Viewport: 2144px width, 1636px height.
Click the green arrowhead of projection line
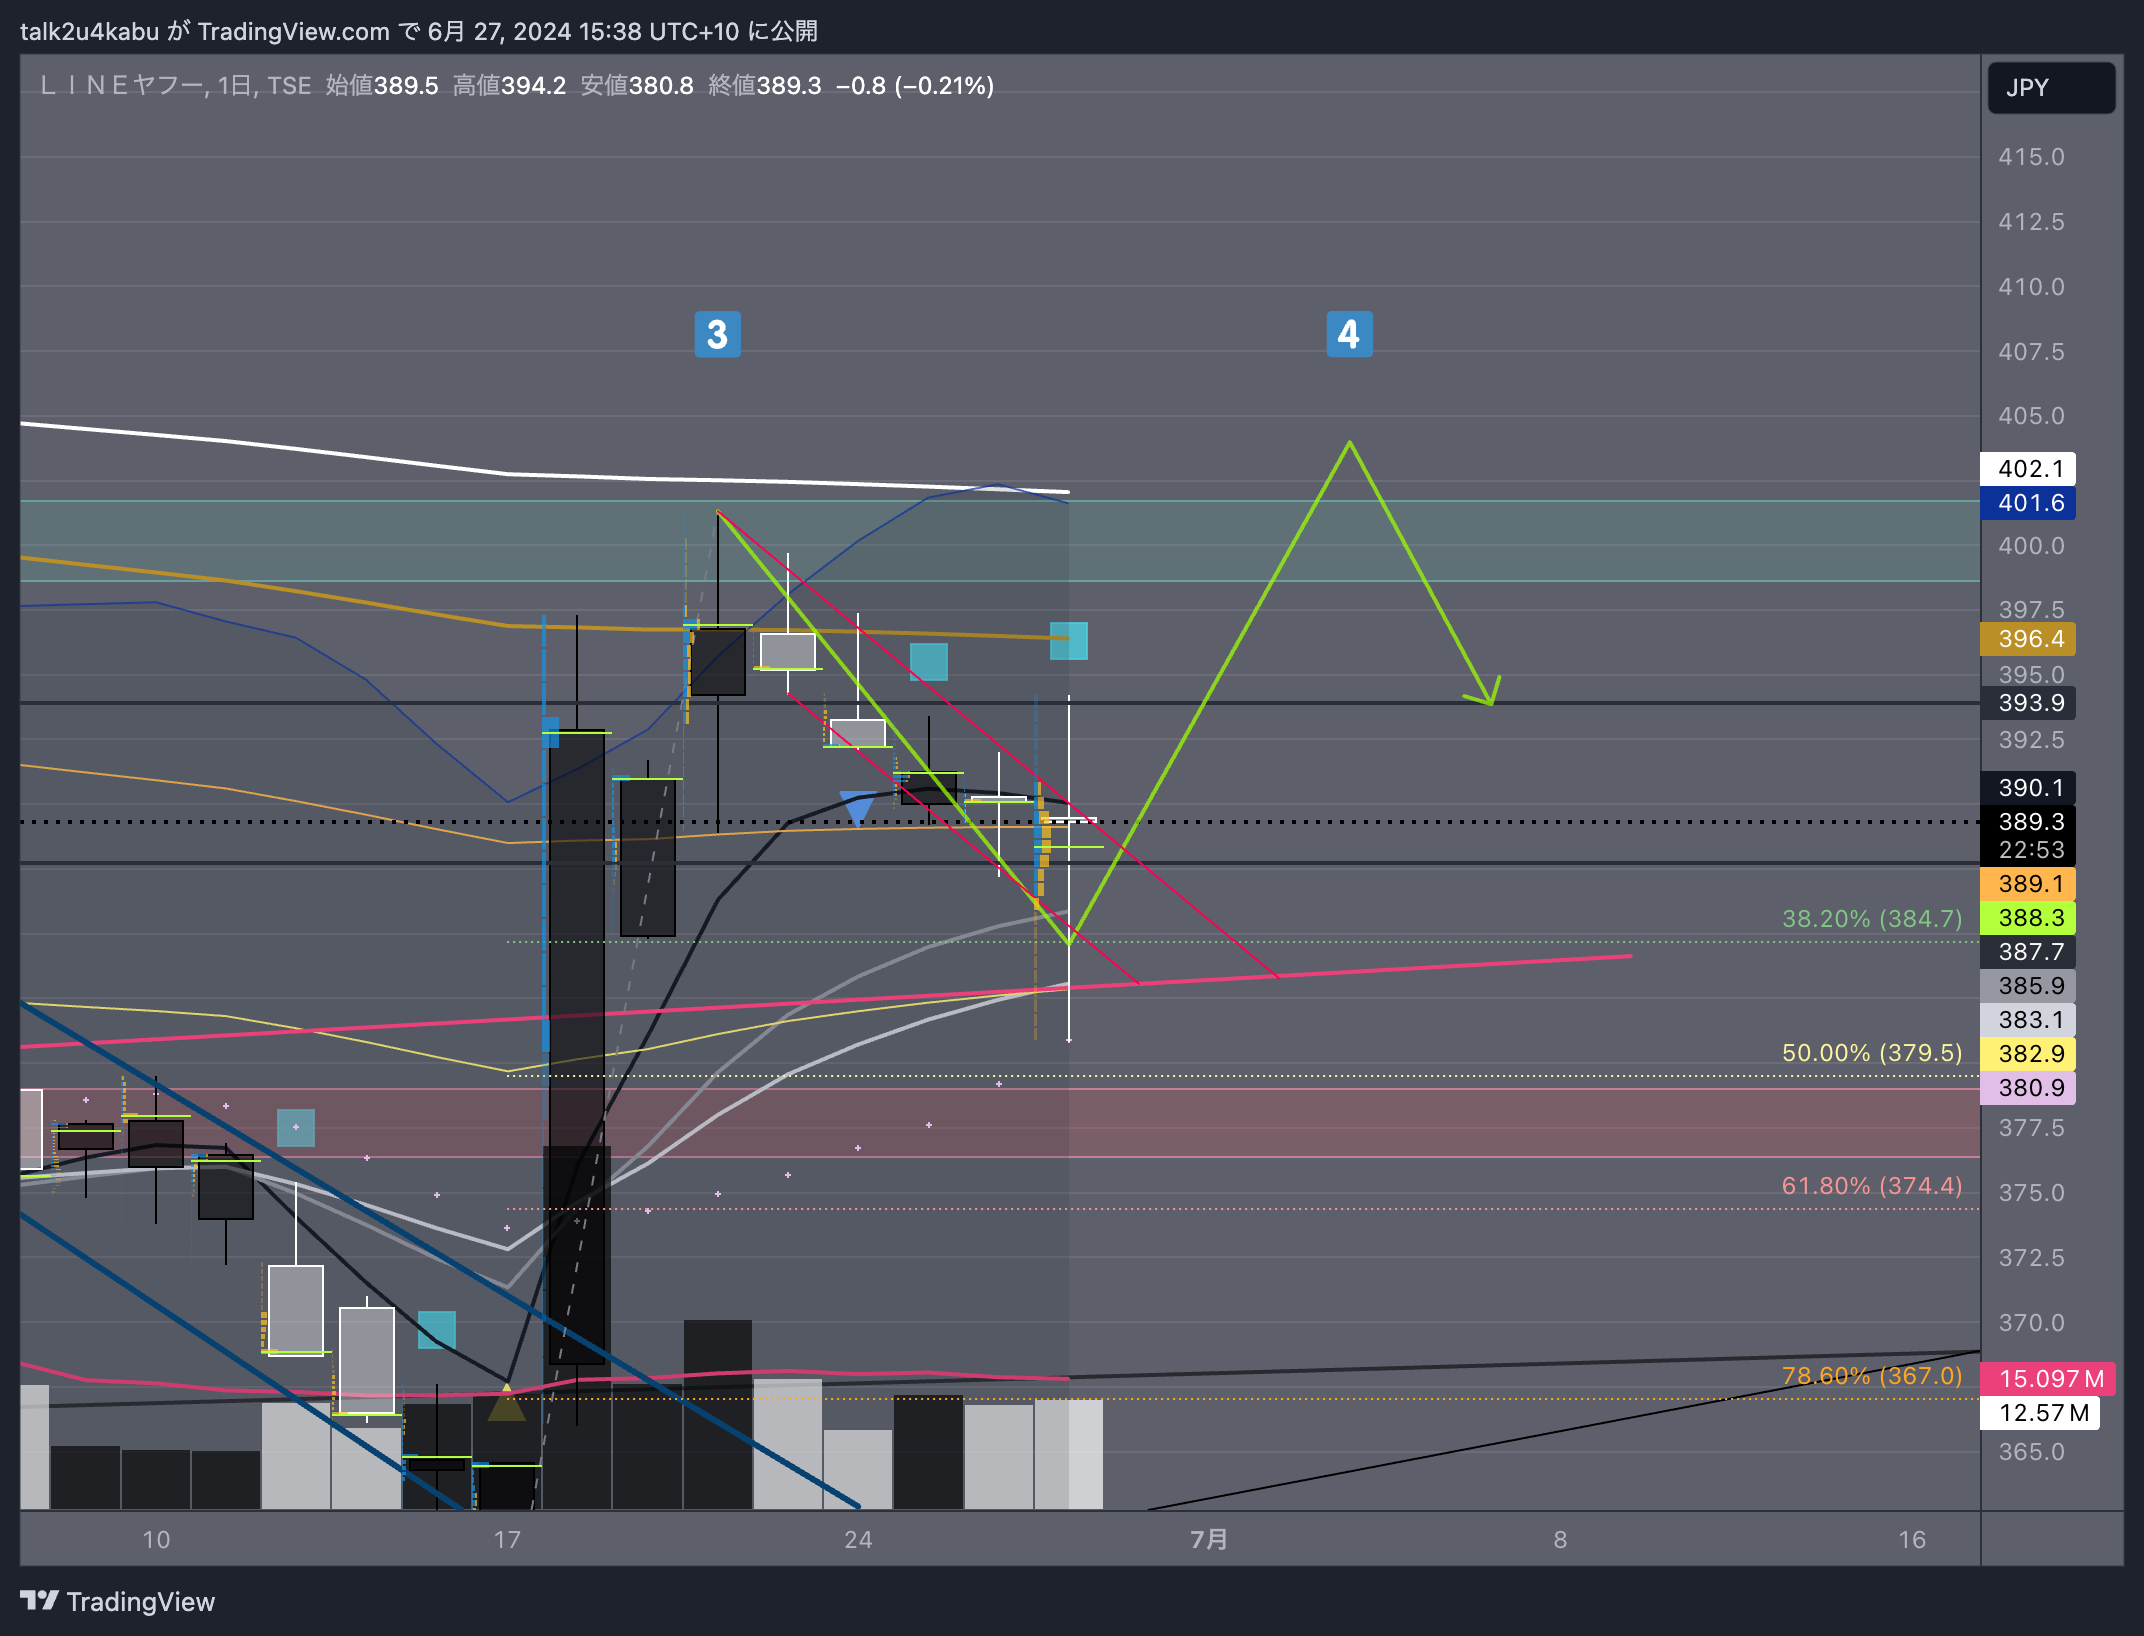tap(1485, 693)
